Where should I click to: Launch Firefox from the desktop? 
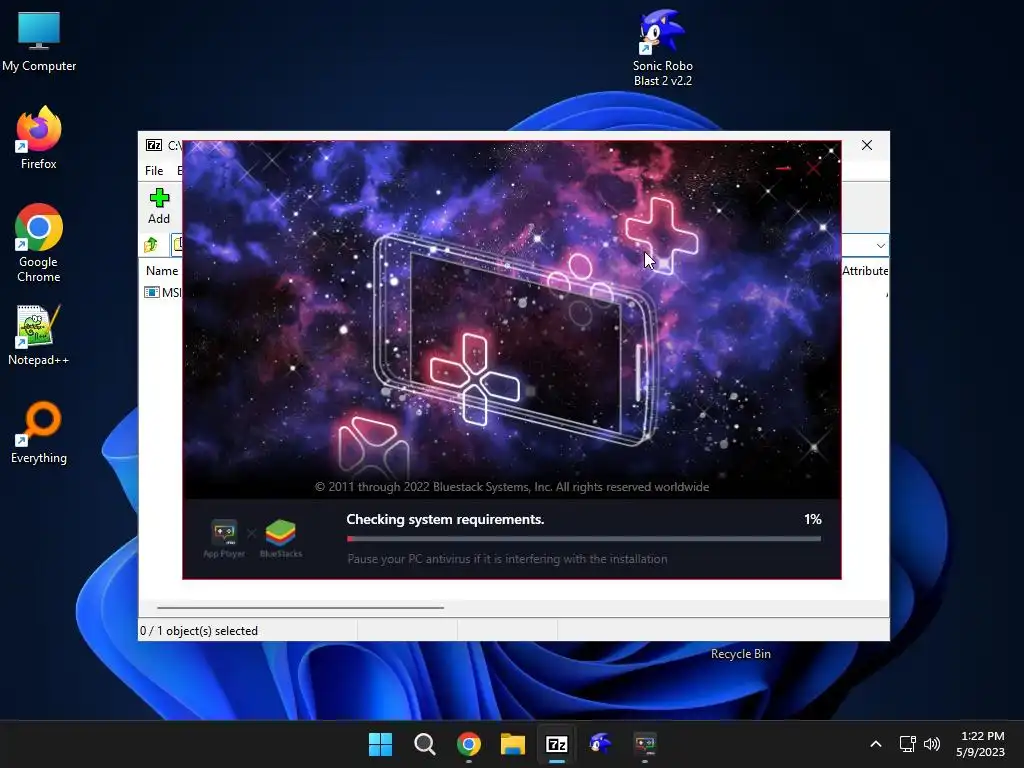39,138
